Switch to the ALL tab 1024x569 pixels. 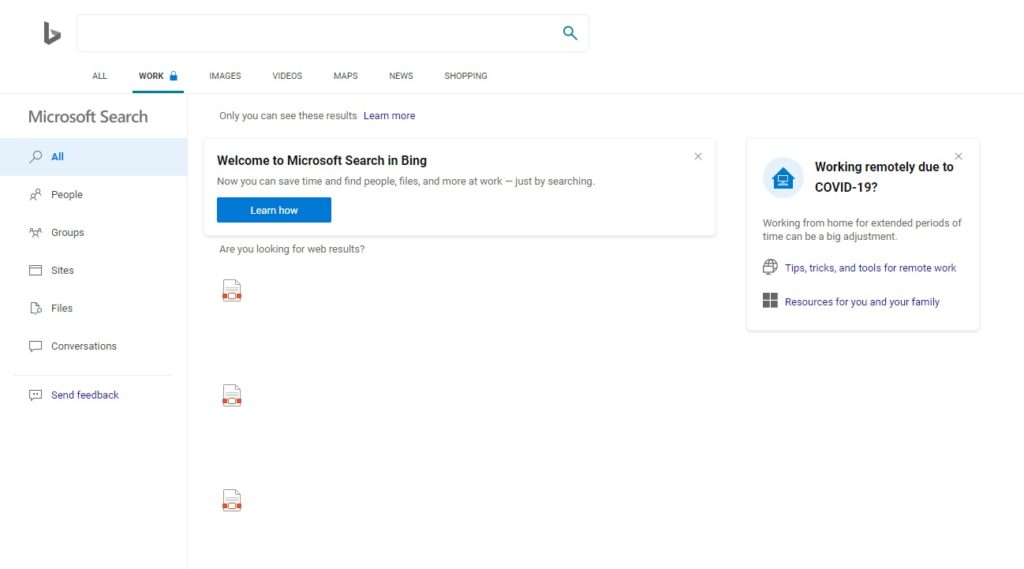click(99, 76)
